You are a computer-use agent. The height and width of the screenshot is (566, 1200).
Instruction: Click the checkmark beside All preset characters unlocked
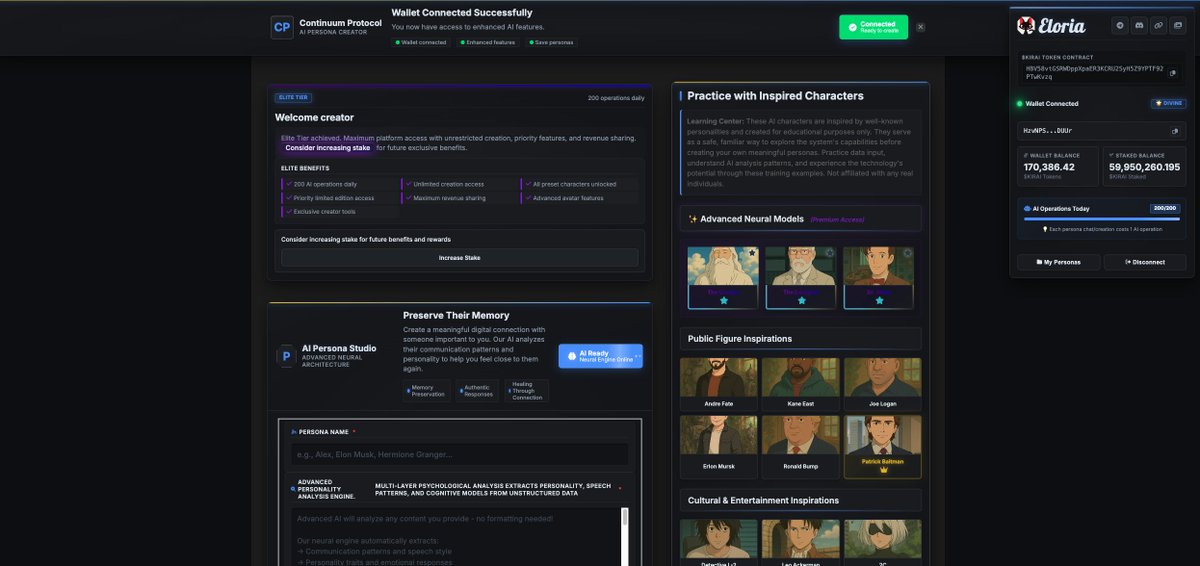528,184
